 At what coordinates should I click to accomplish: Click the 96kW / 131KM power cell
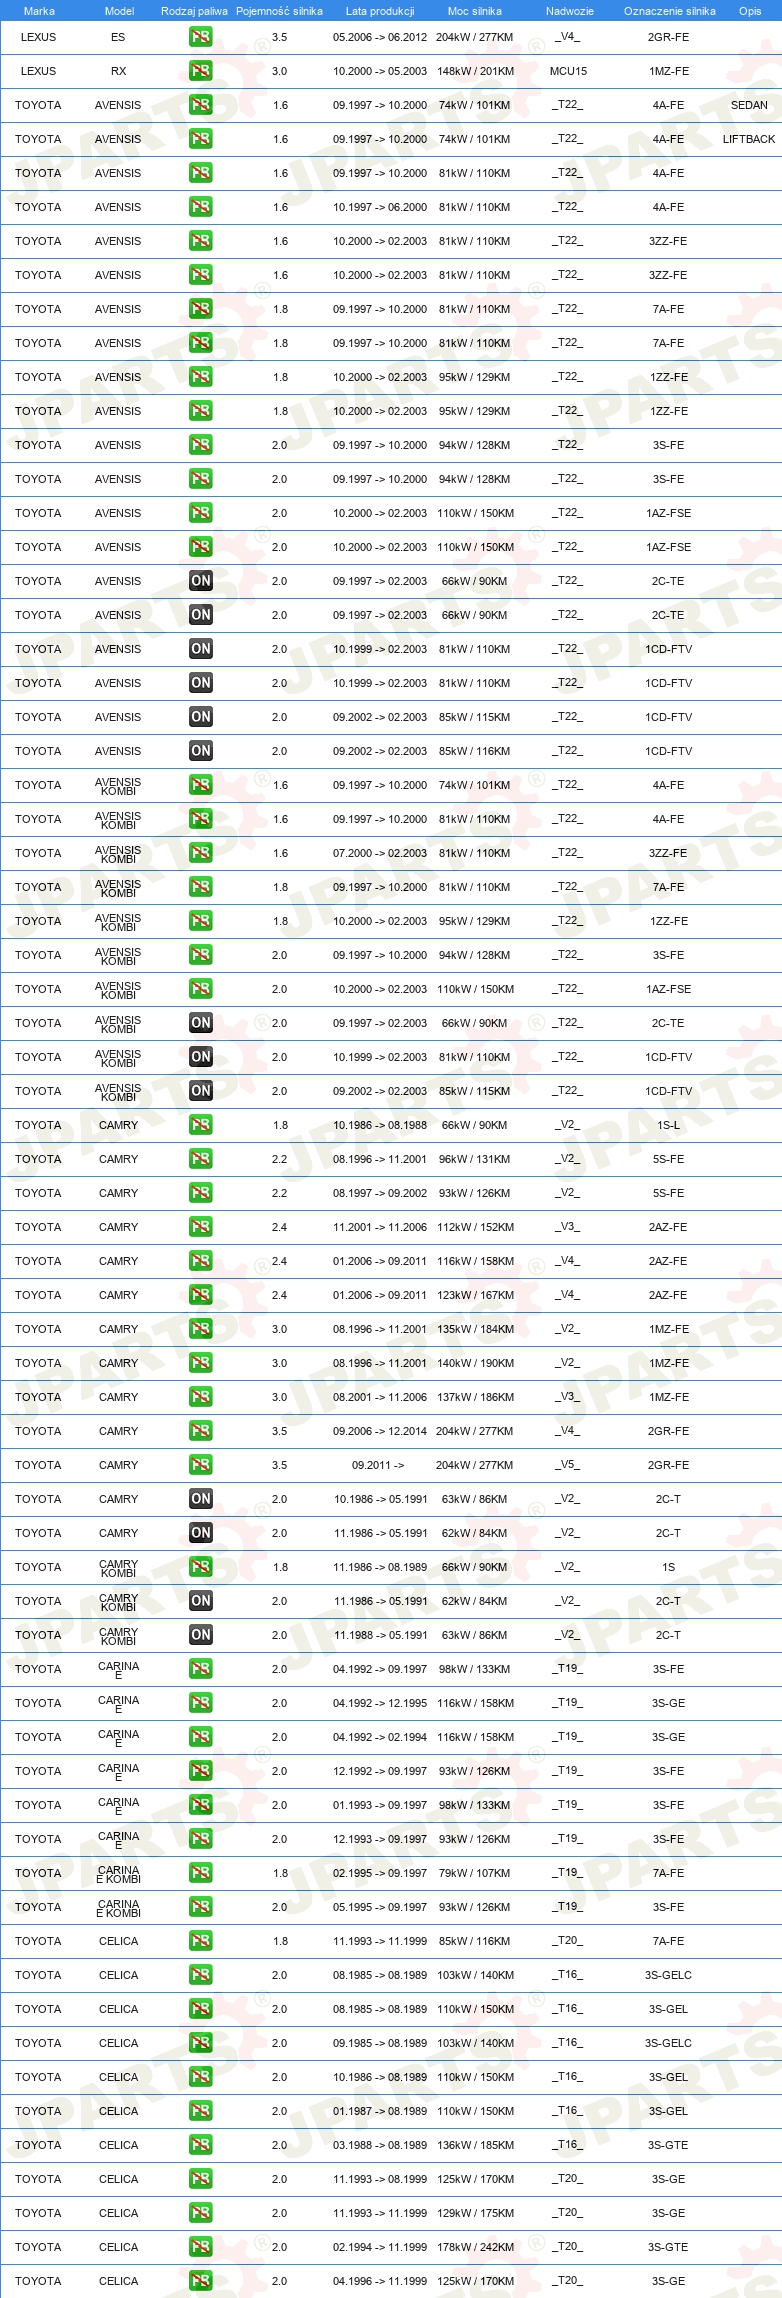pyautogui.click(x=475, y=1159)
